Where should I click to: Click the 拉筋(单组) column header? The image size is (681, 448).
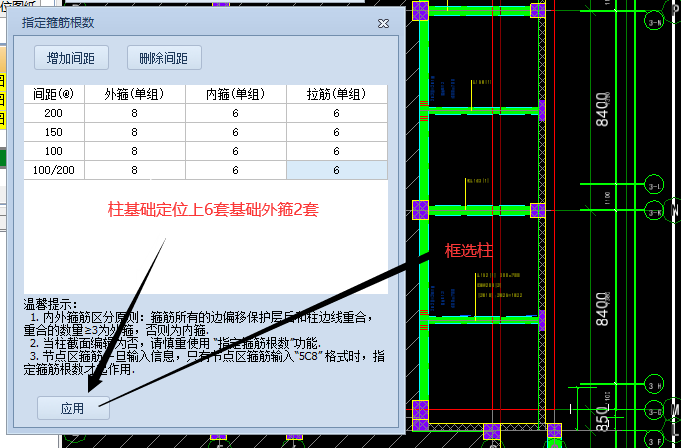(337, 94)
